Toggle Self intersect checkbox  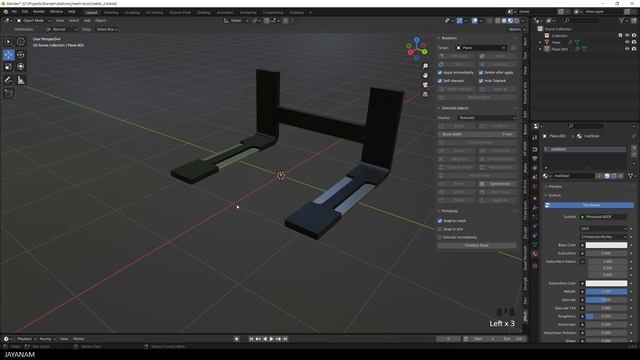pyautogui.click(x=440, y=81)
